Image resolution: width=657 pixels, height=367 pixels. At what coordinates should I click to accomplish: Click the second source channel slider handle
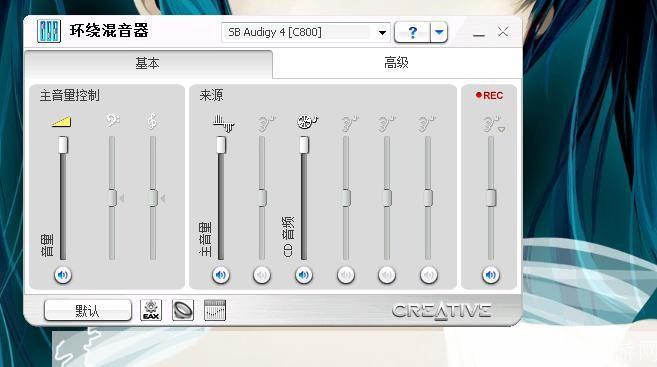click(262, 198)
